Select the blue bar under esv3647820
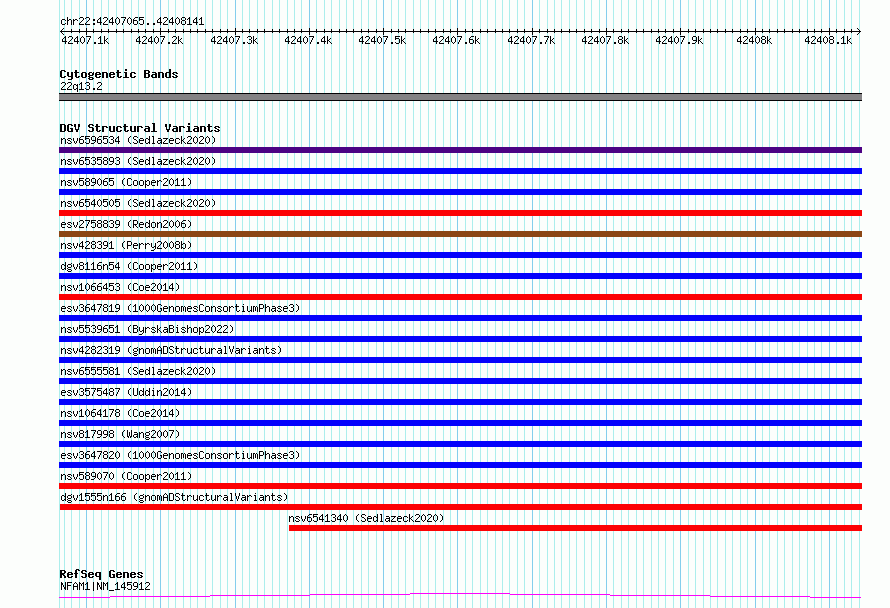The height and width of the screenshot is (608, 890). pyautogui.click(x=460, y=465)
